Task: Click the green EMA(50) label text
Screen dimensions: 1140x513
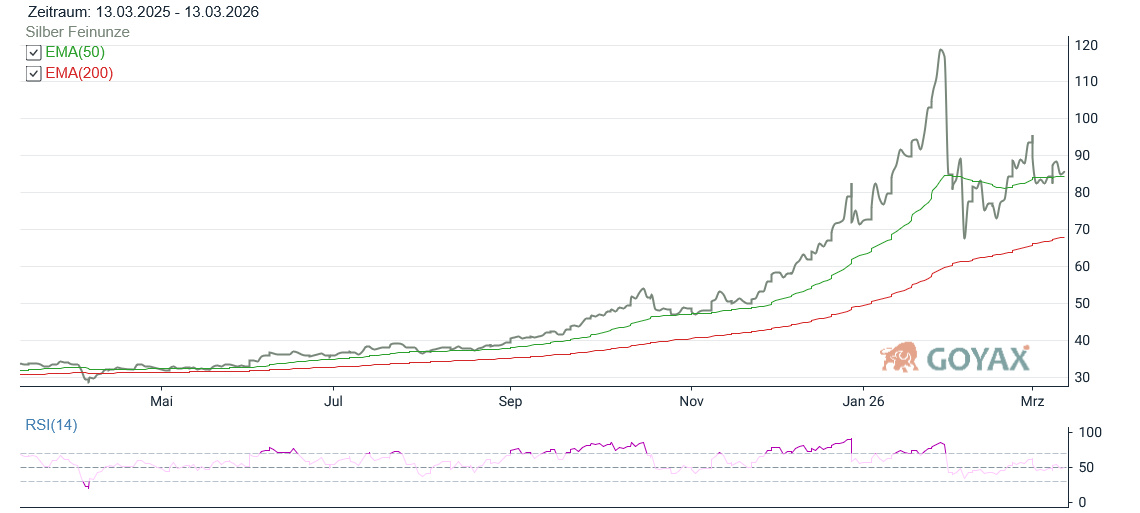Action: coord(75,52)
